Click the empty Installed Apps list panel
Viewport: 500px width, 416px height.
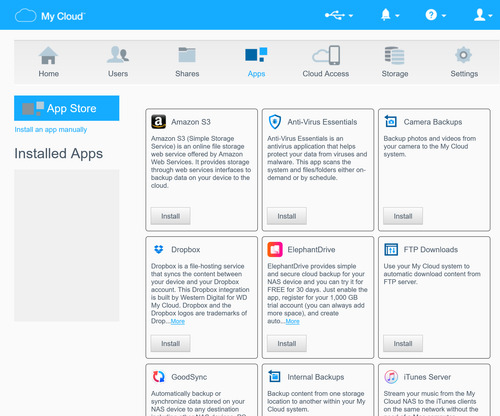(67, 245)
